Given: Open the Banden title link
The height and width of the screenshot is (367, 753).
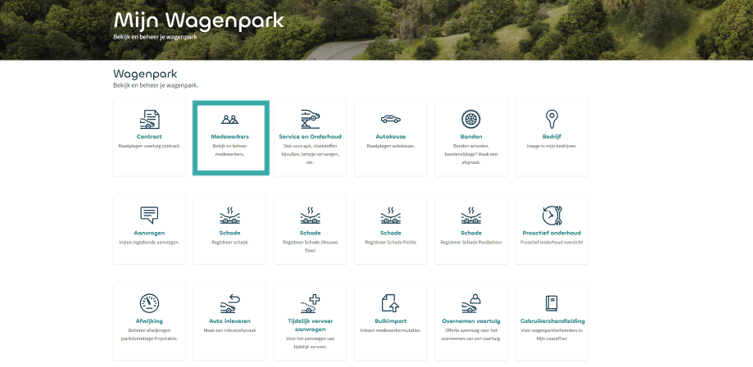Looking at the screenshot, I should pyautogui.click(x=471, y=137).
